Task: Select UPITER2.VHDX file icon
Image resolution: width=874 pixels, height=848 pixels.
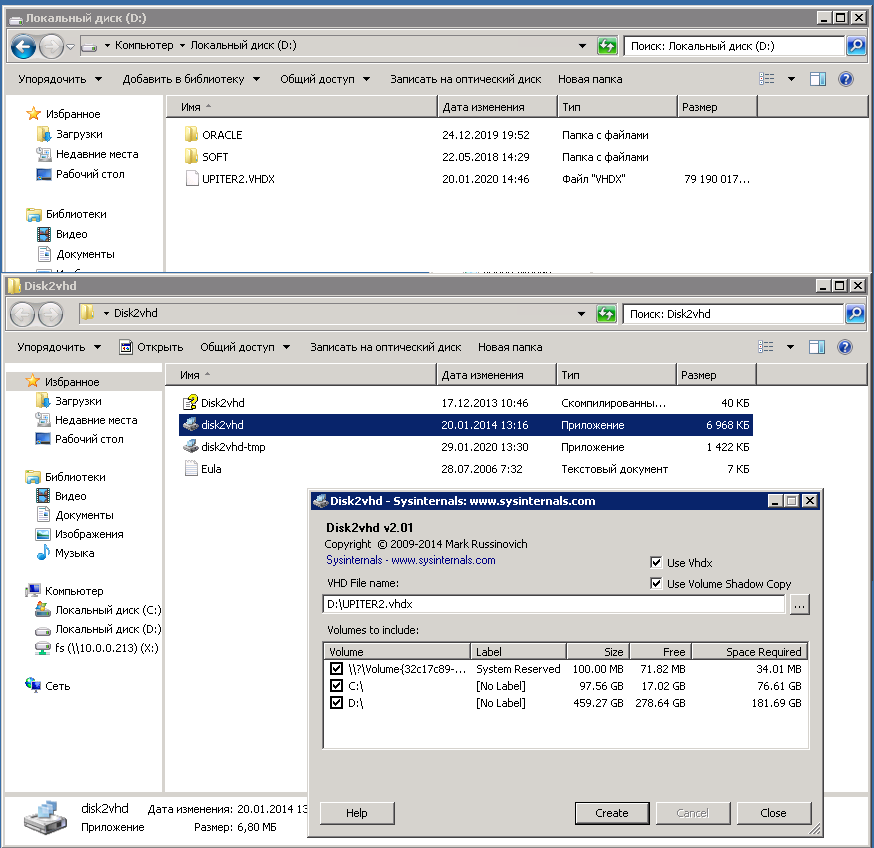Action: [191, 179]
